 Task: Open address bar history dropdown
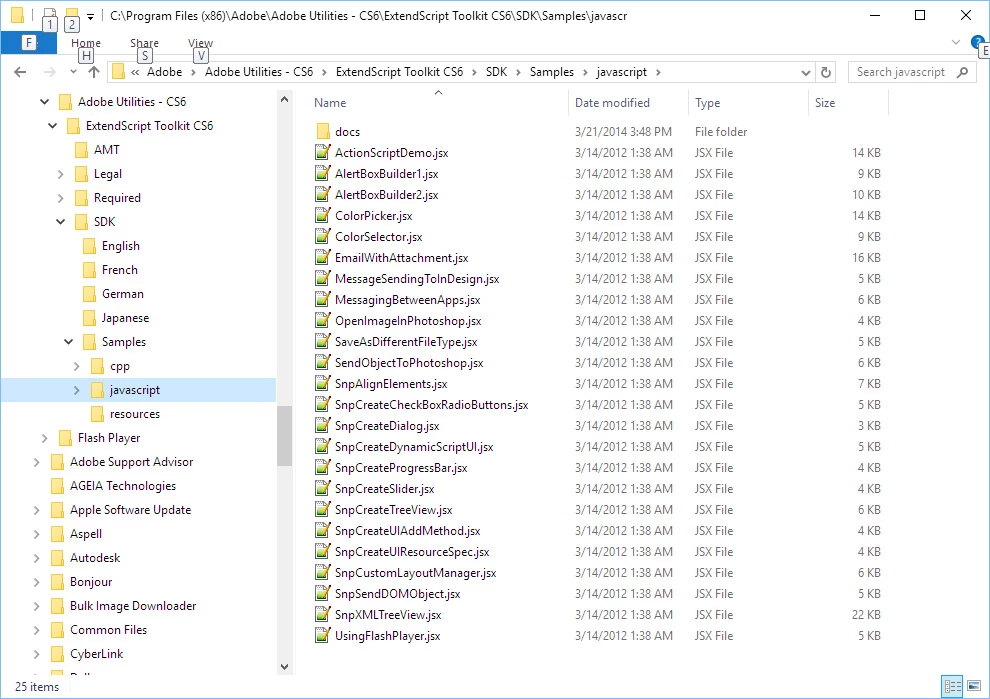(806, 72)
